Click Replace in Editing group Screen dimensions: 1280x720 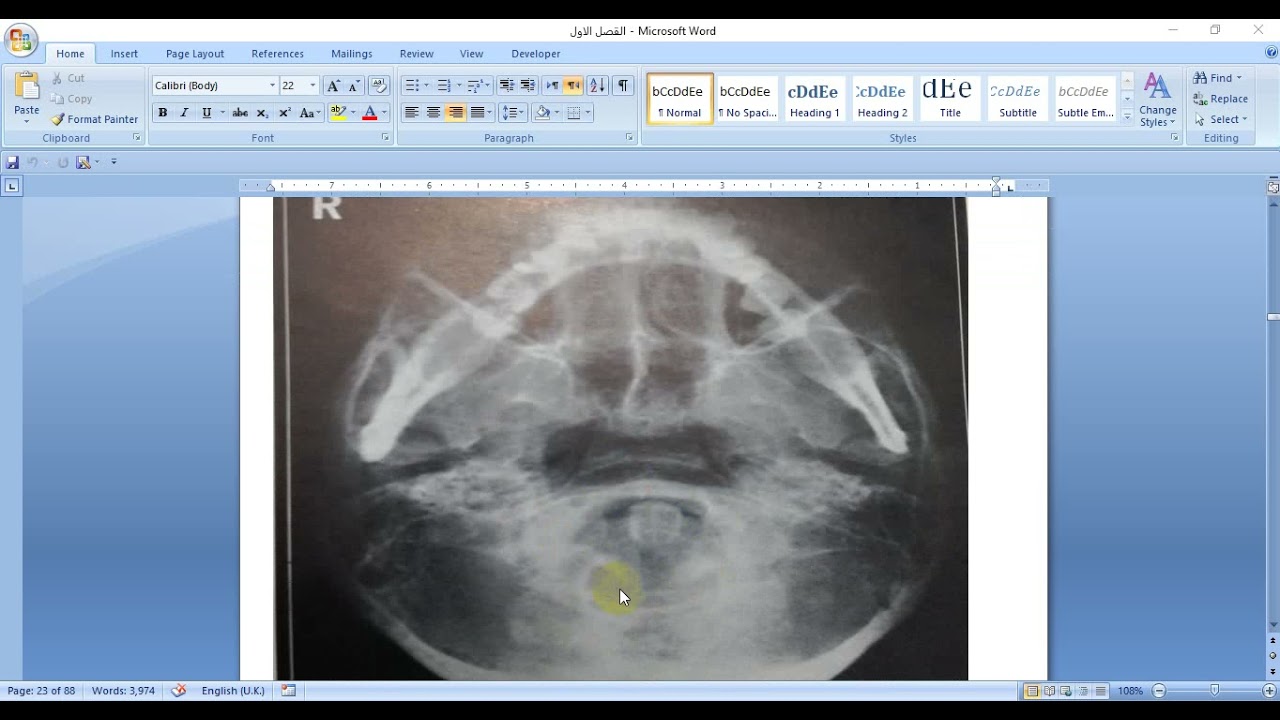[x=1220, y=99]
